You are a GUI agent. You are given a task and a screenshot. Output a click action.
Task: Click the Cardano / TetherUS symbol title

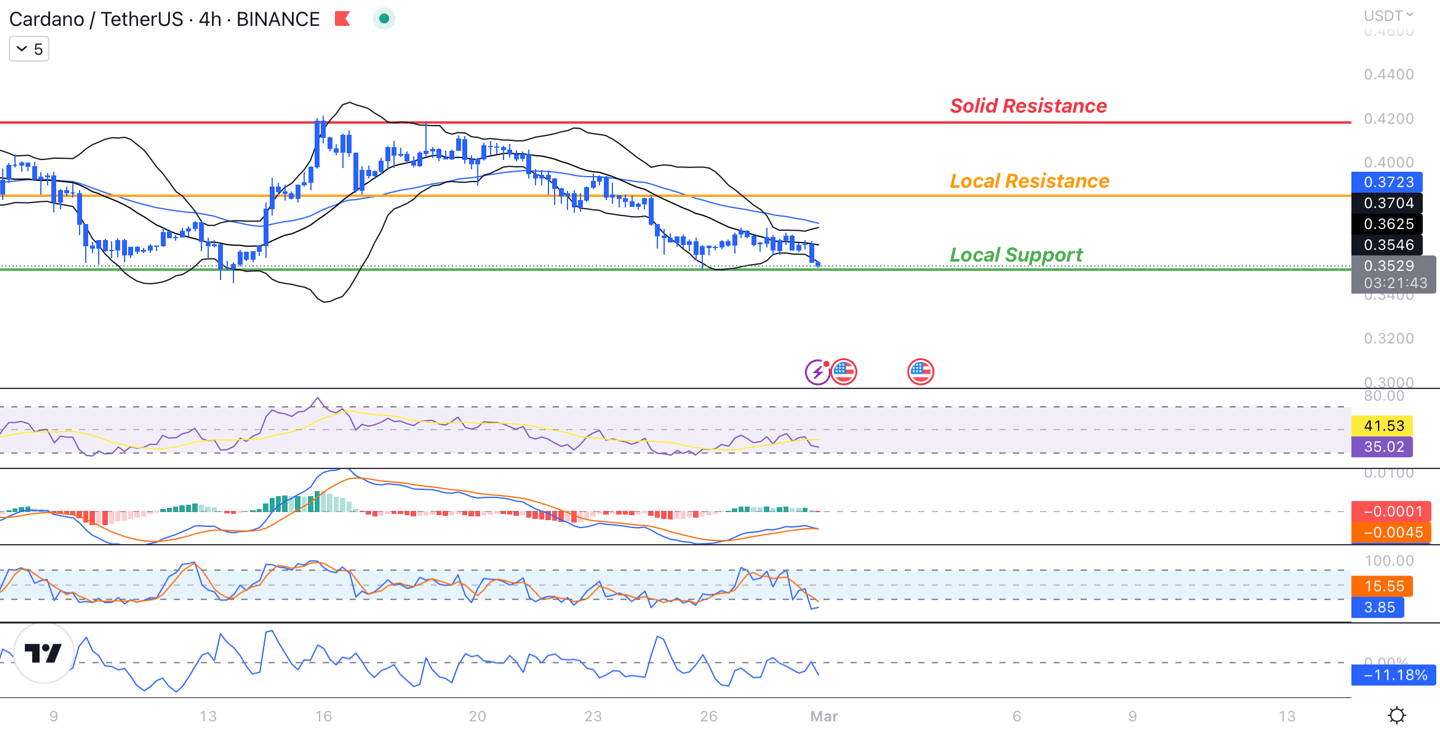point(95,18)
